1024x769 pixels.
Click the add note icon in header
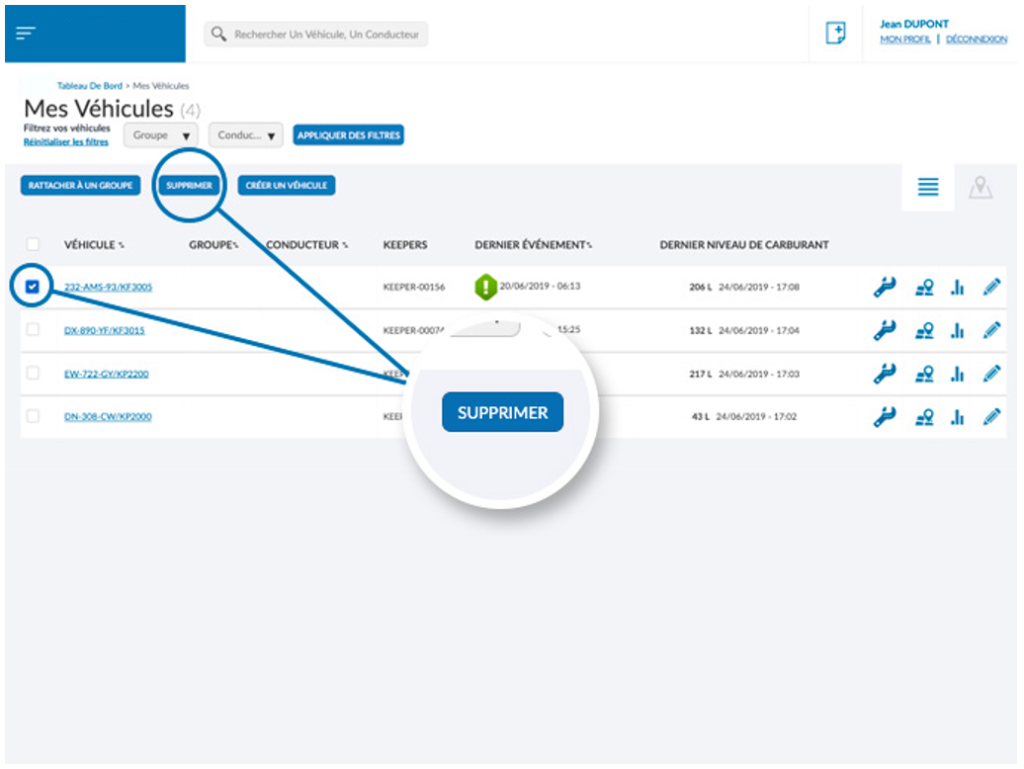pos(835,33)
